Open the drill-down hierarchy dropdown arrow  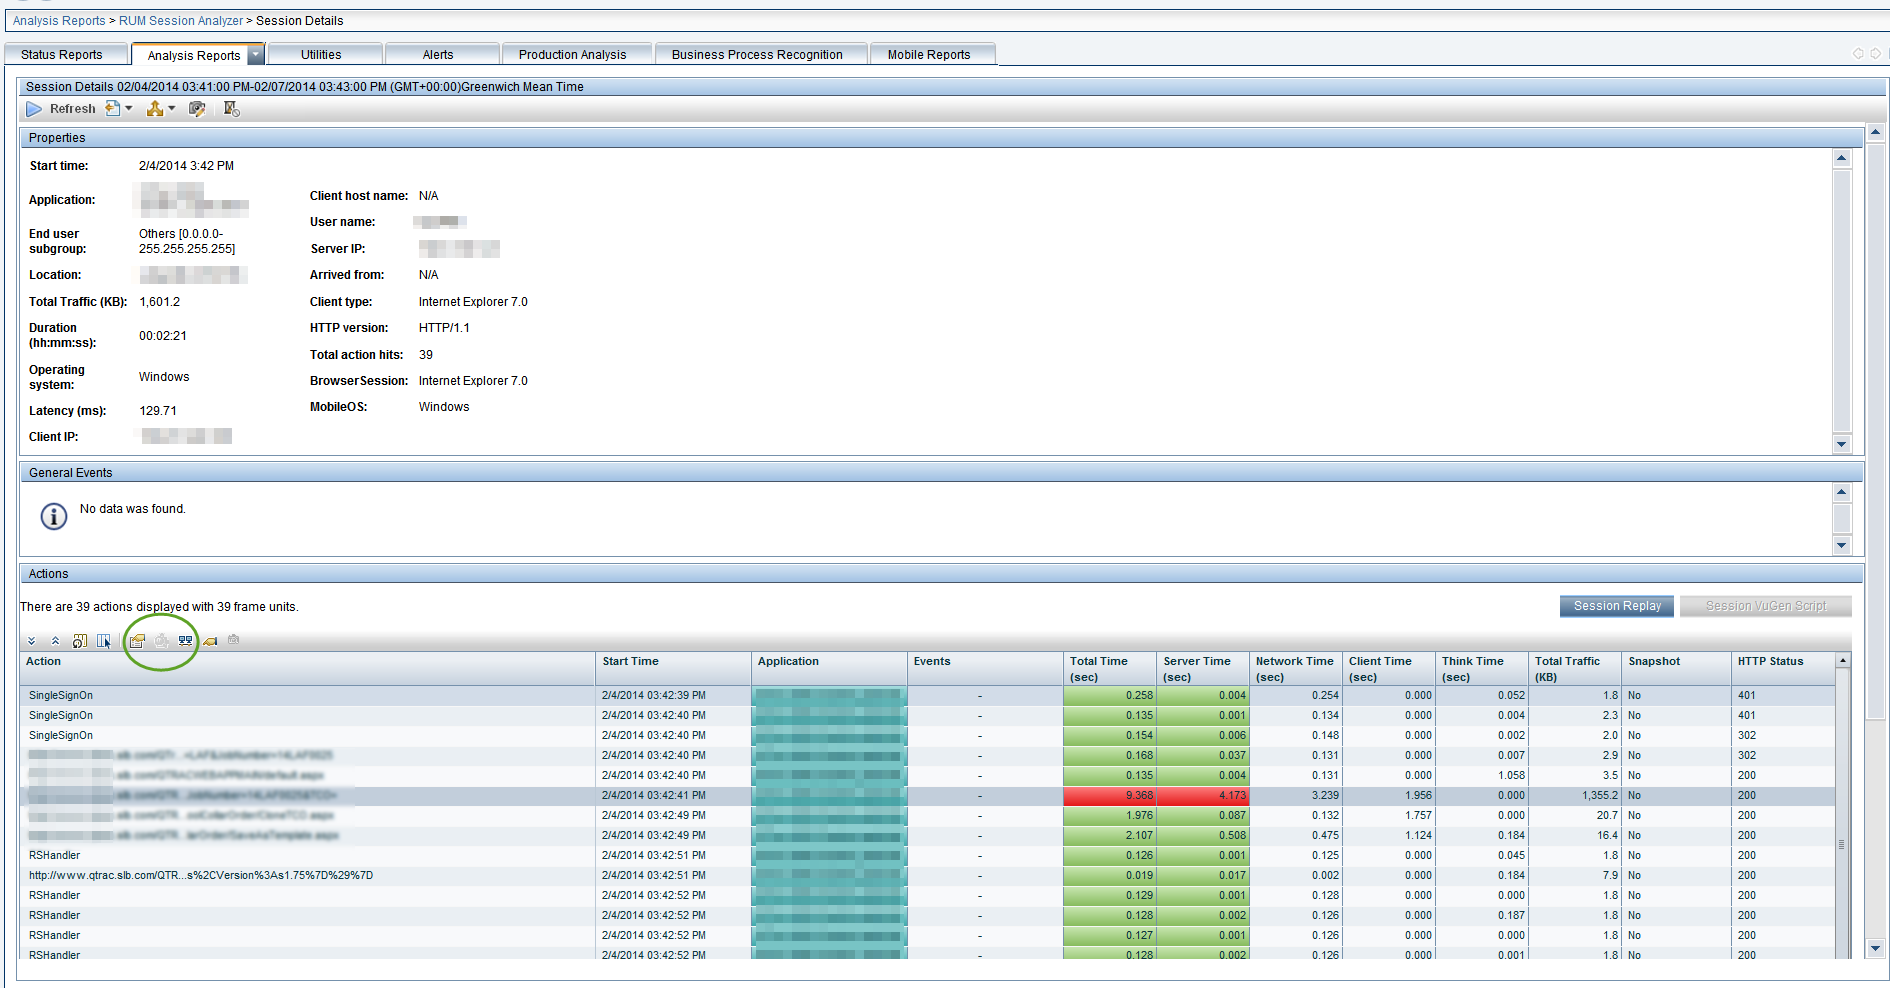171,109
